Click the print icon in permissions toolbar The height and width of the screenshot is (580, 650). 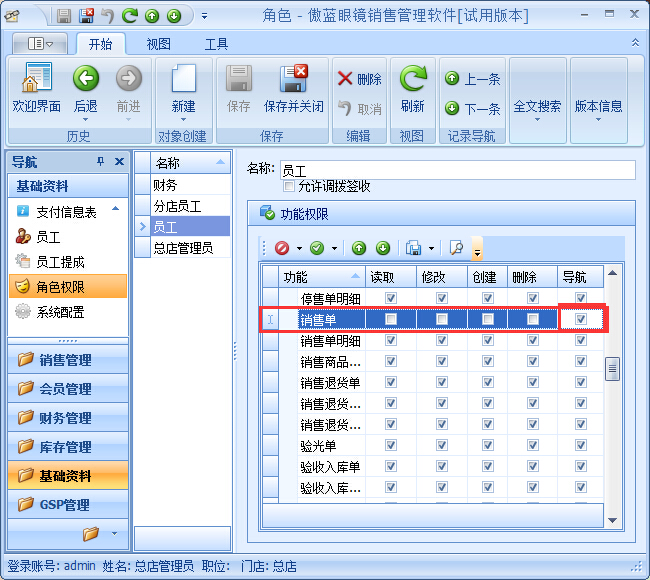tap(414, 248)
